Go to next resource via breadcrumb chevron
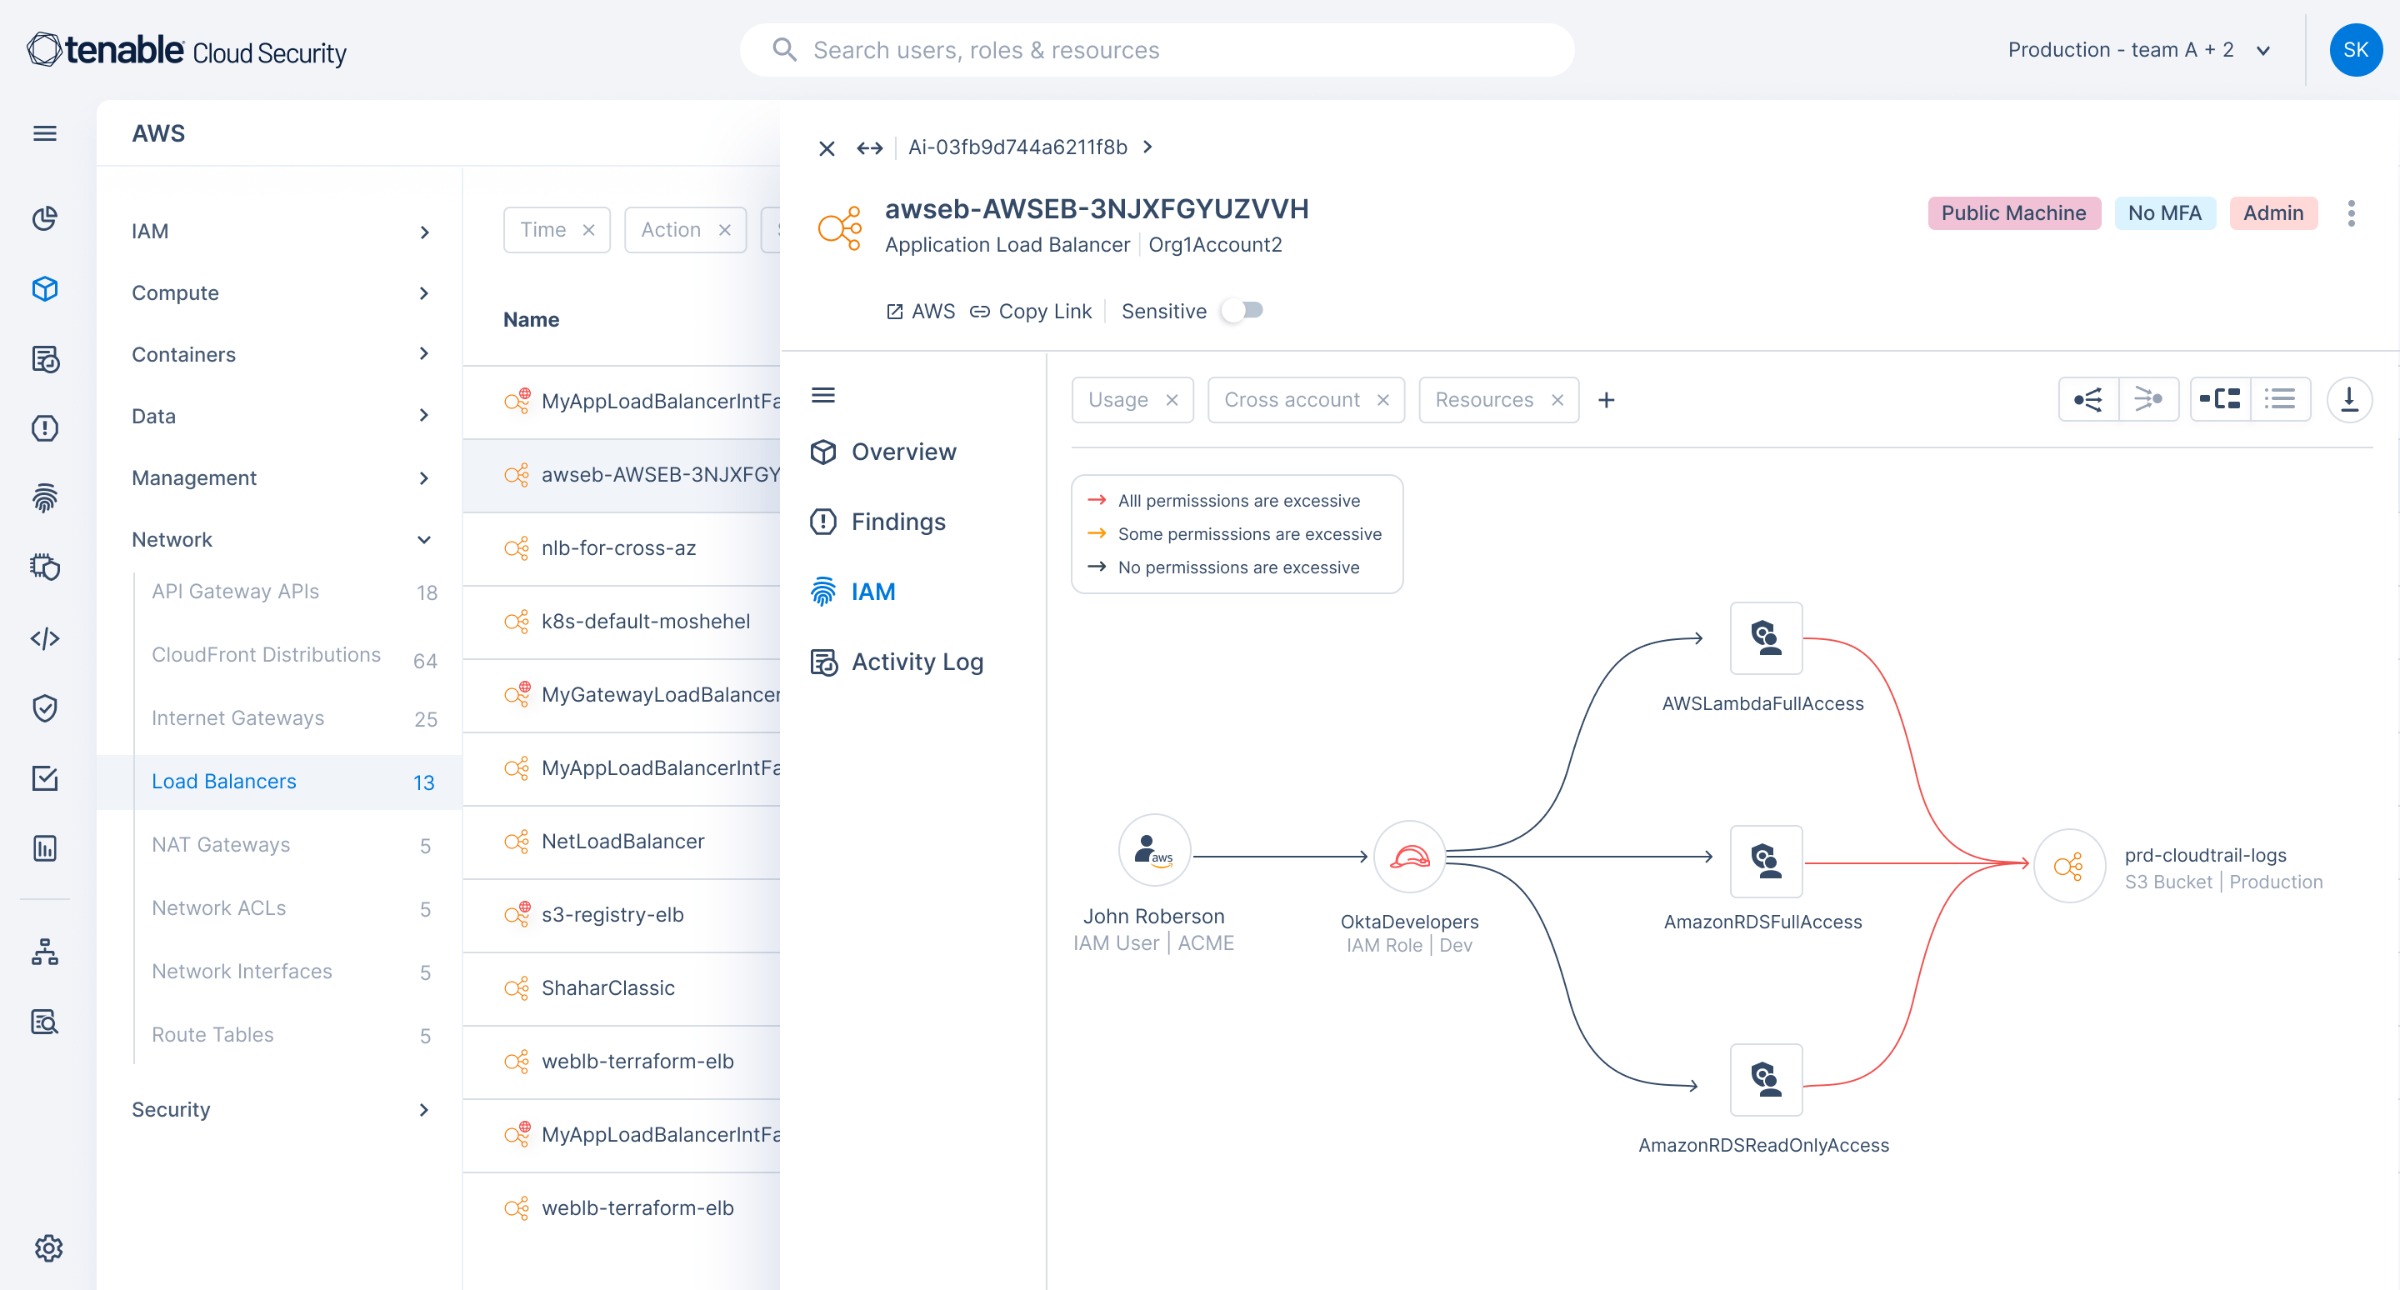The height and width of the screenshot is (1290, 2400). click(1148, 147)
